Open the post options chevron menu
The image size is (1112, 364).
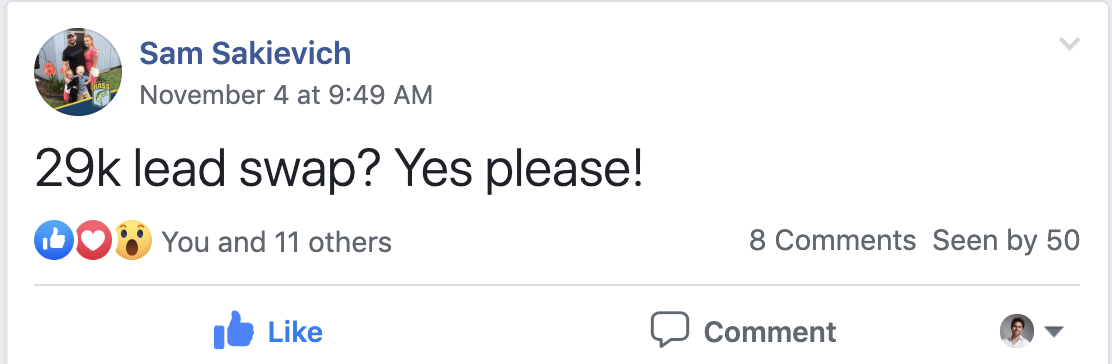point(1069,44)
